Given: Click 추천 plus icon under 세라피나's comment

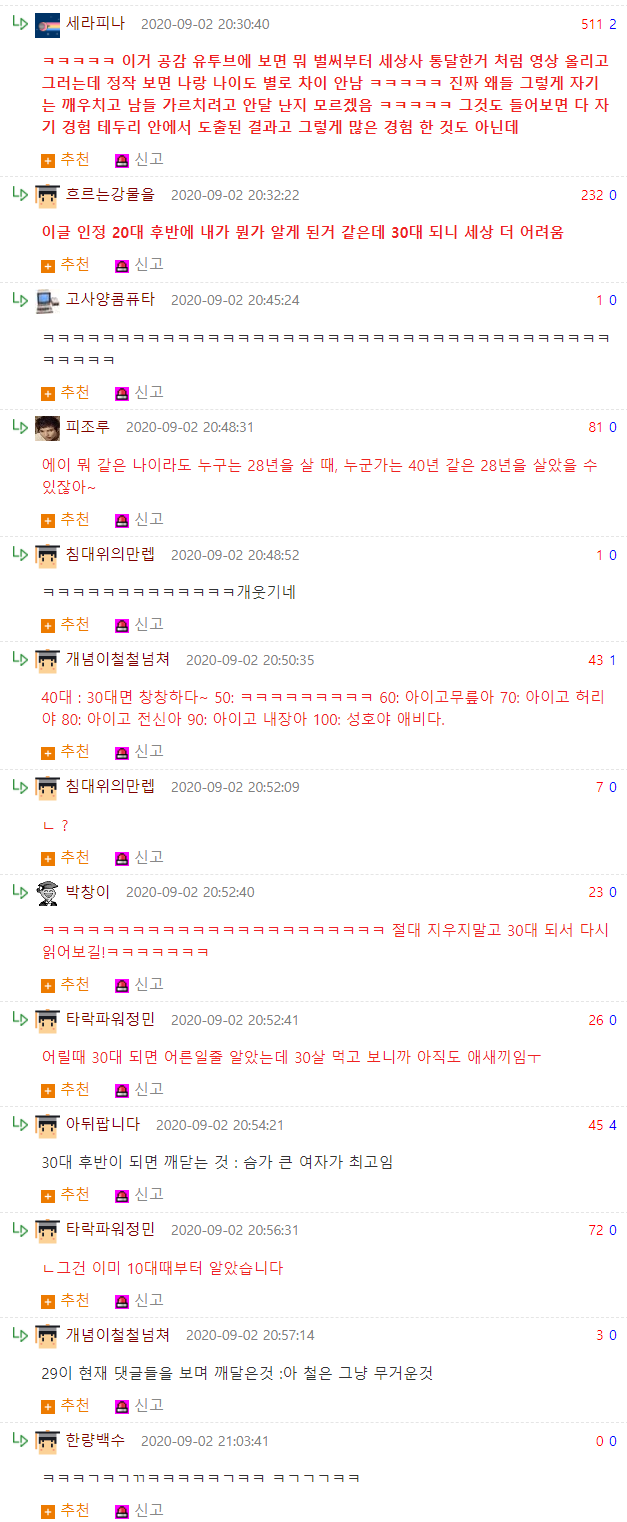Looking at the screenshot, I should point(48,160).
